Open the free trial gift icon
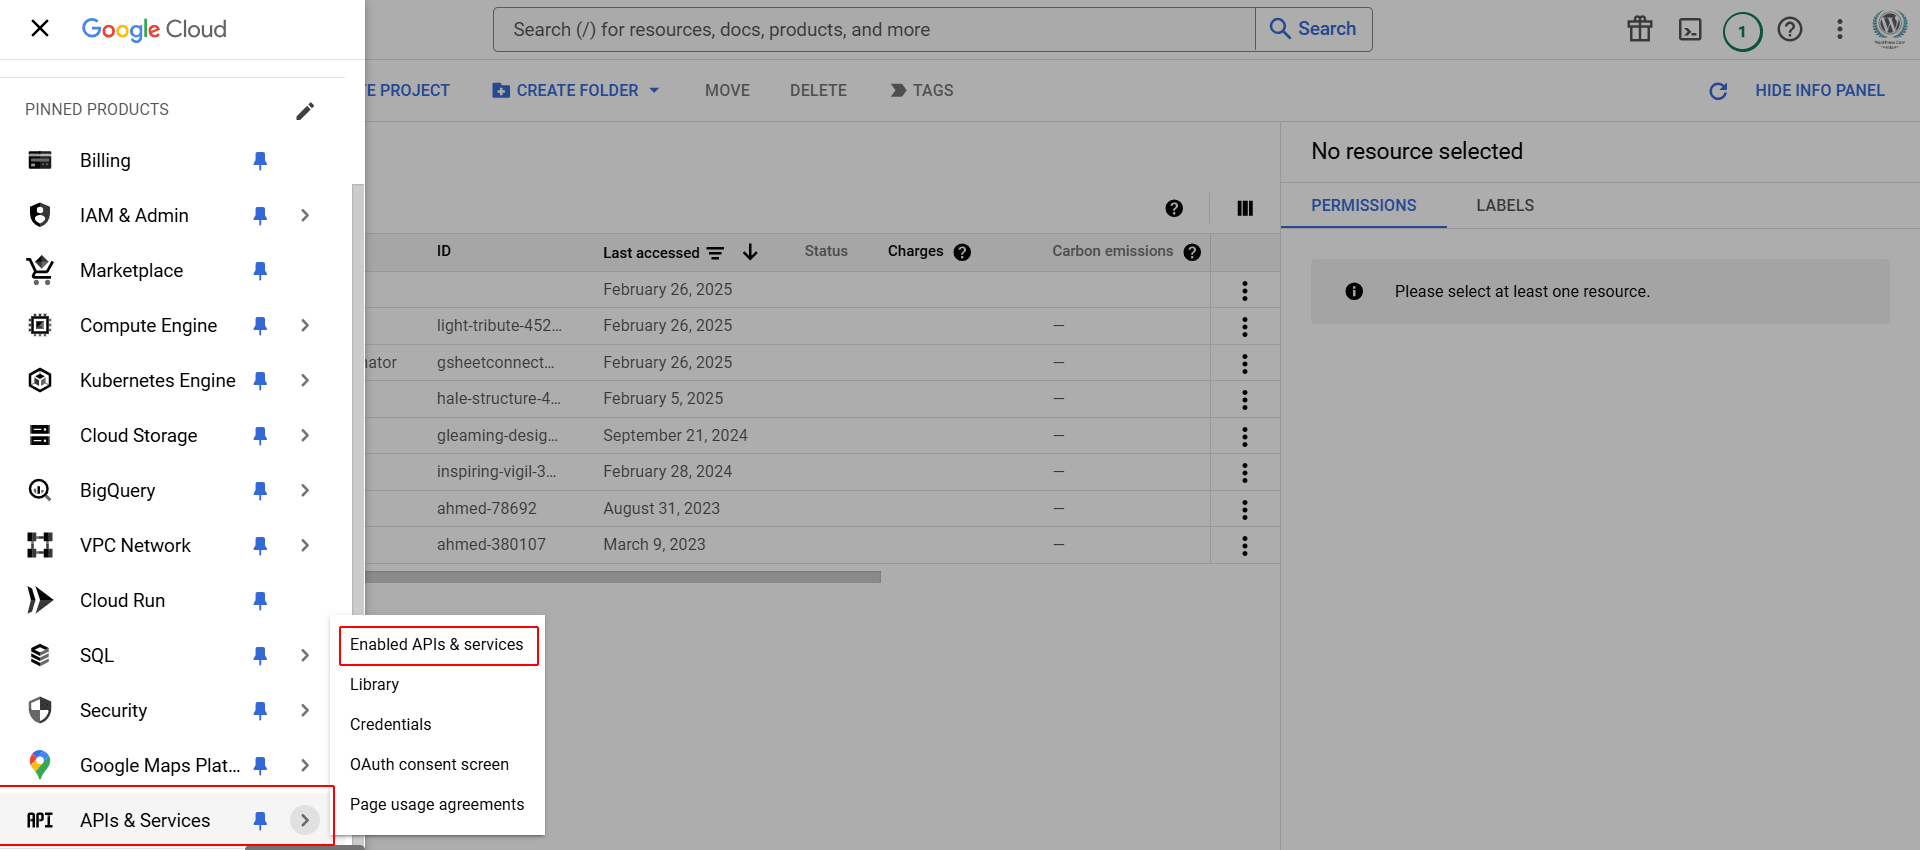Image resolution: width=1920 pixels, height=850 pixels. coord(1640,29)
